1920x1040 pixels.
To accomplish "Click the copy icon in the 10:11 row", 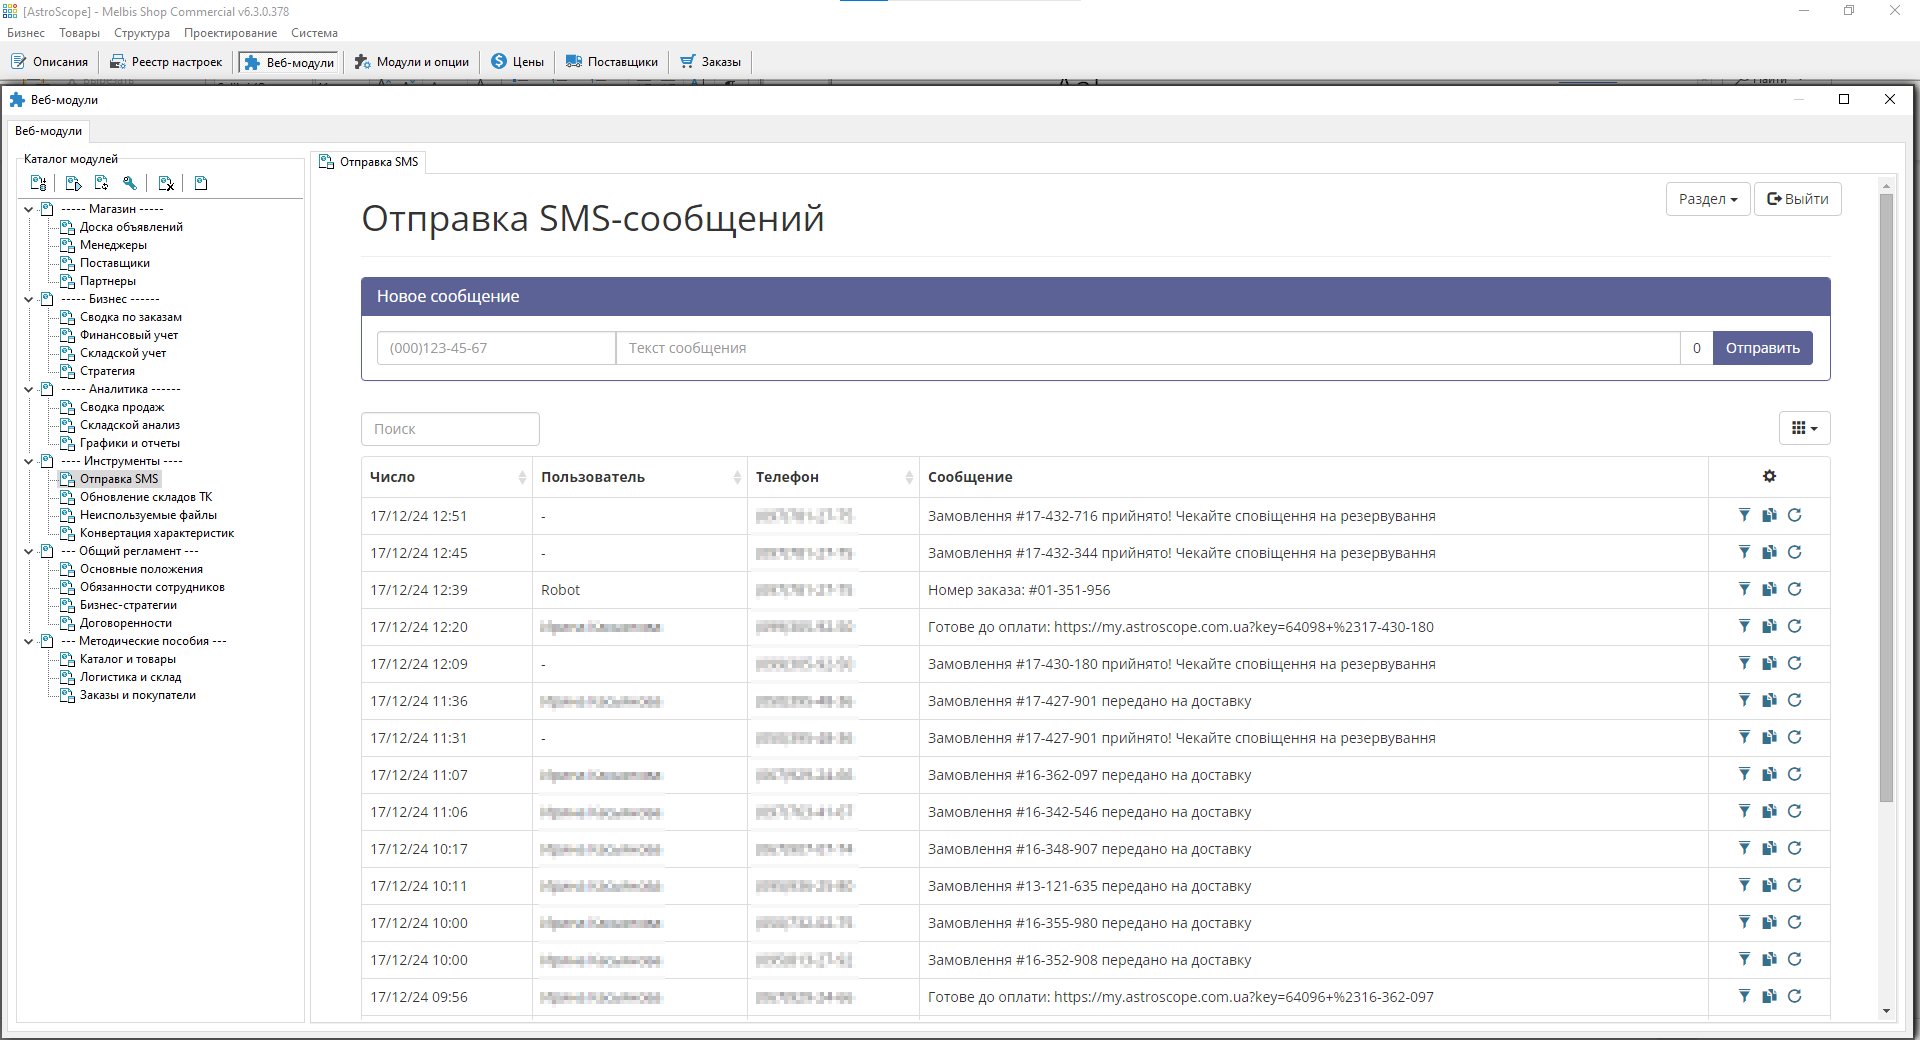I will [1769, 885].
